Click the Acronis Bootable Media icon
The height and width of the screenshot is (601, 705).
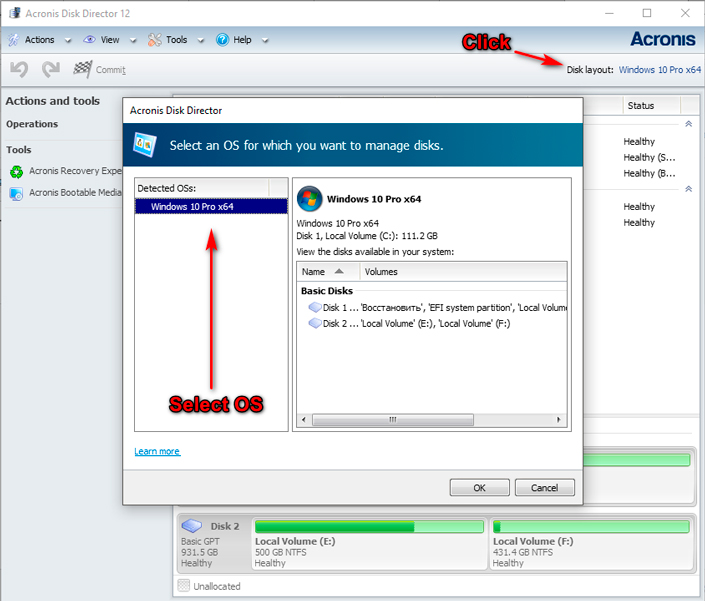pyautogui.click(x=17, y=194)
